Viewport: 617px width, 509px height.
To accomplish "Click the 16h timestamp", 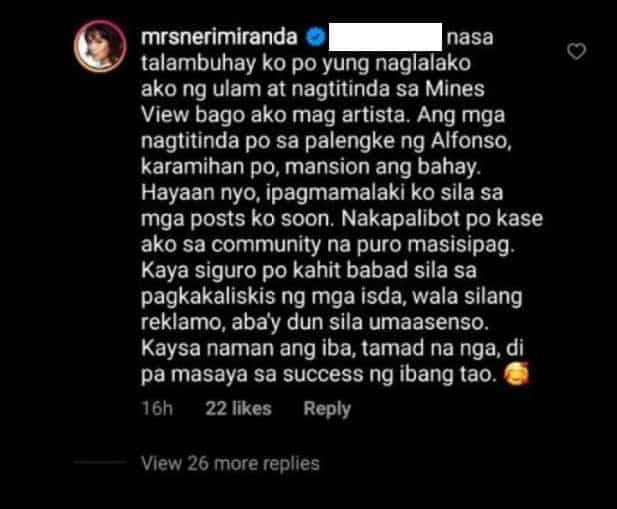I will 157,409.
